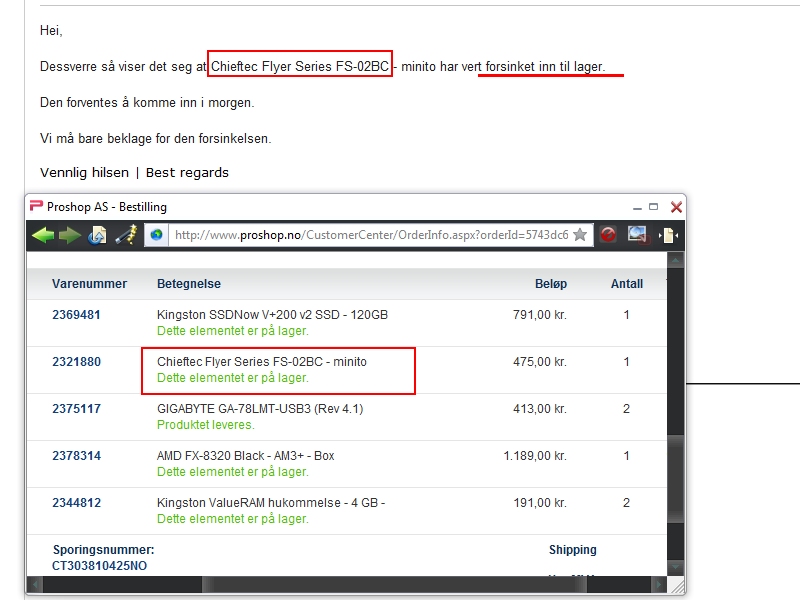The image size is (800, 600).
Task: Minimize the Proshop AS - Bestilling window
Action: click(637, 207)
